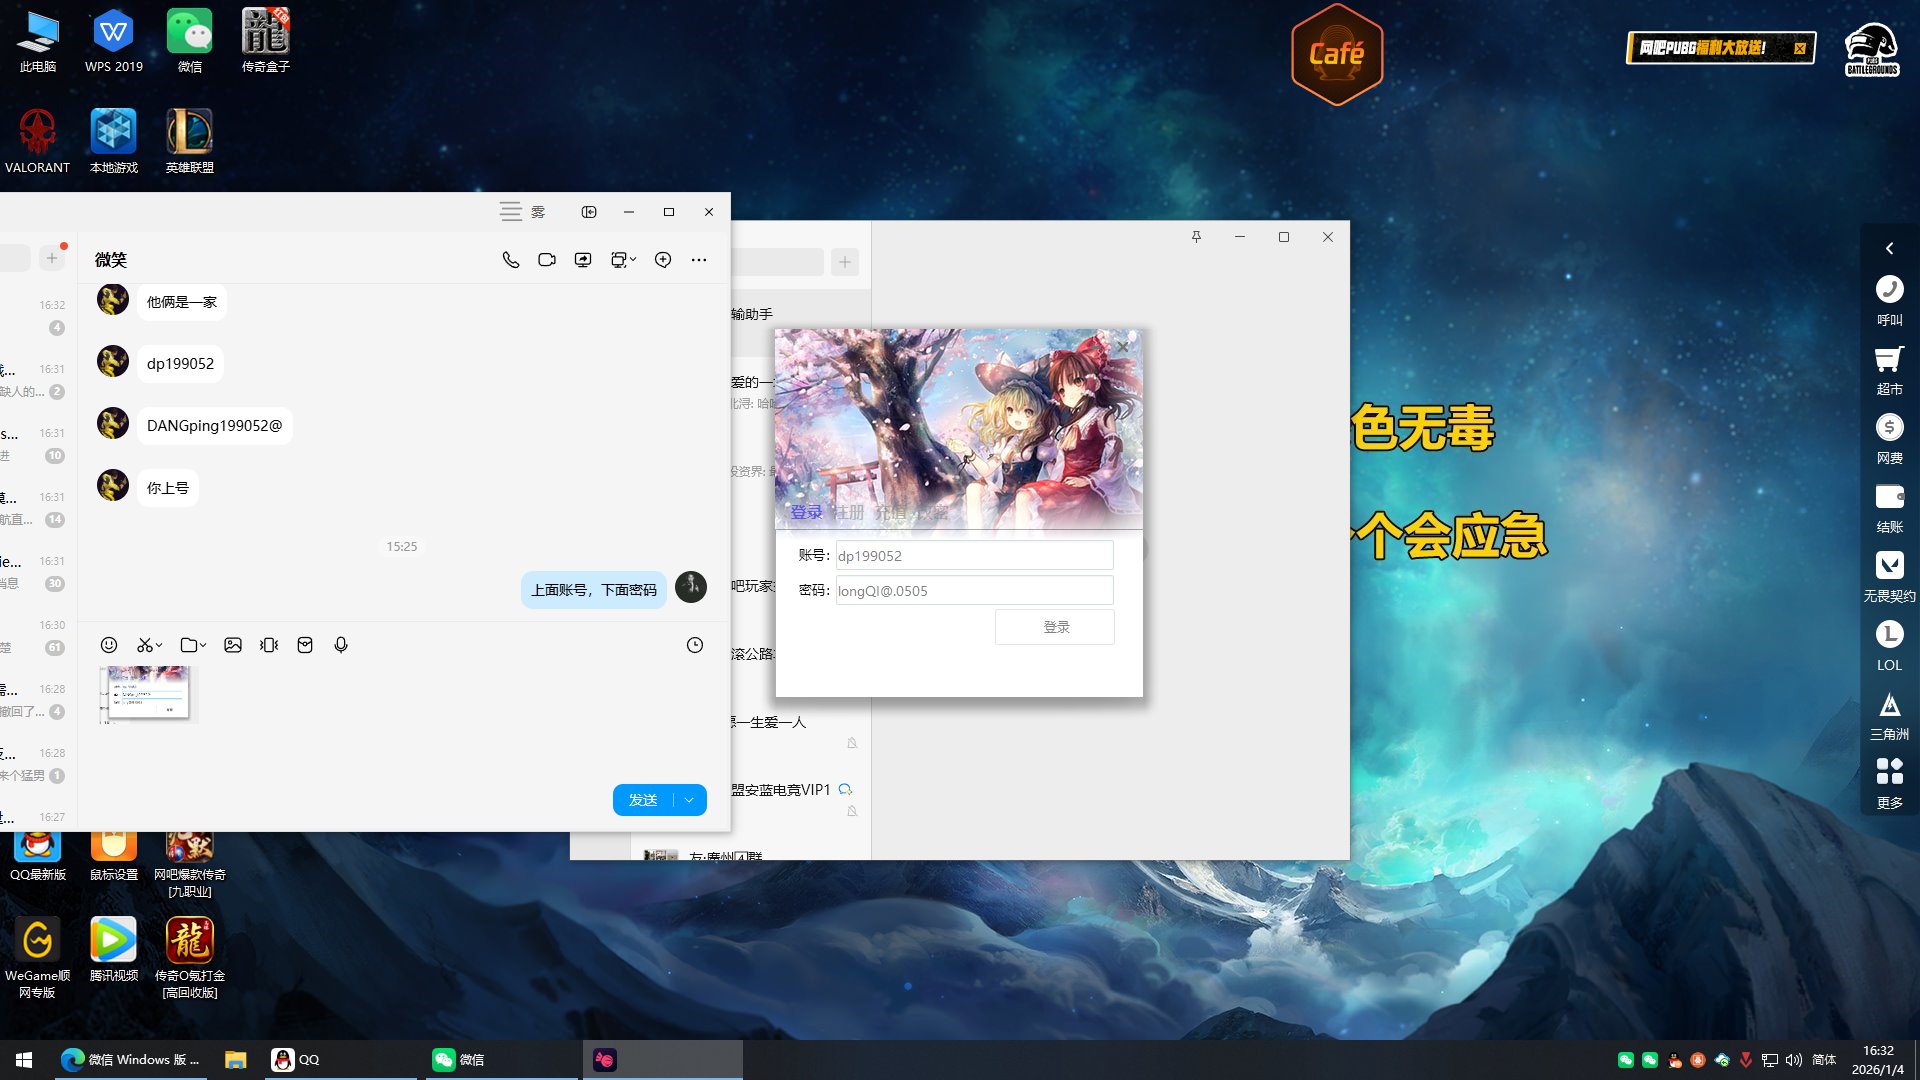Click the send image icon
1920x1080 pixels.
[233, 645]
